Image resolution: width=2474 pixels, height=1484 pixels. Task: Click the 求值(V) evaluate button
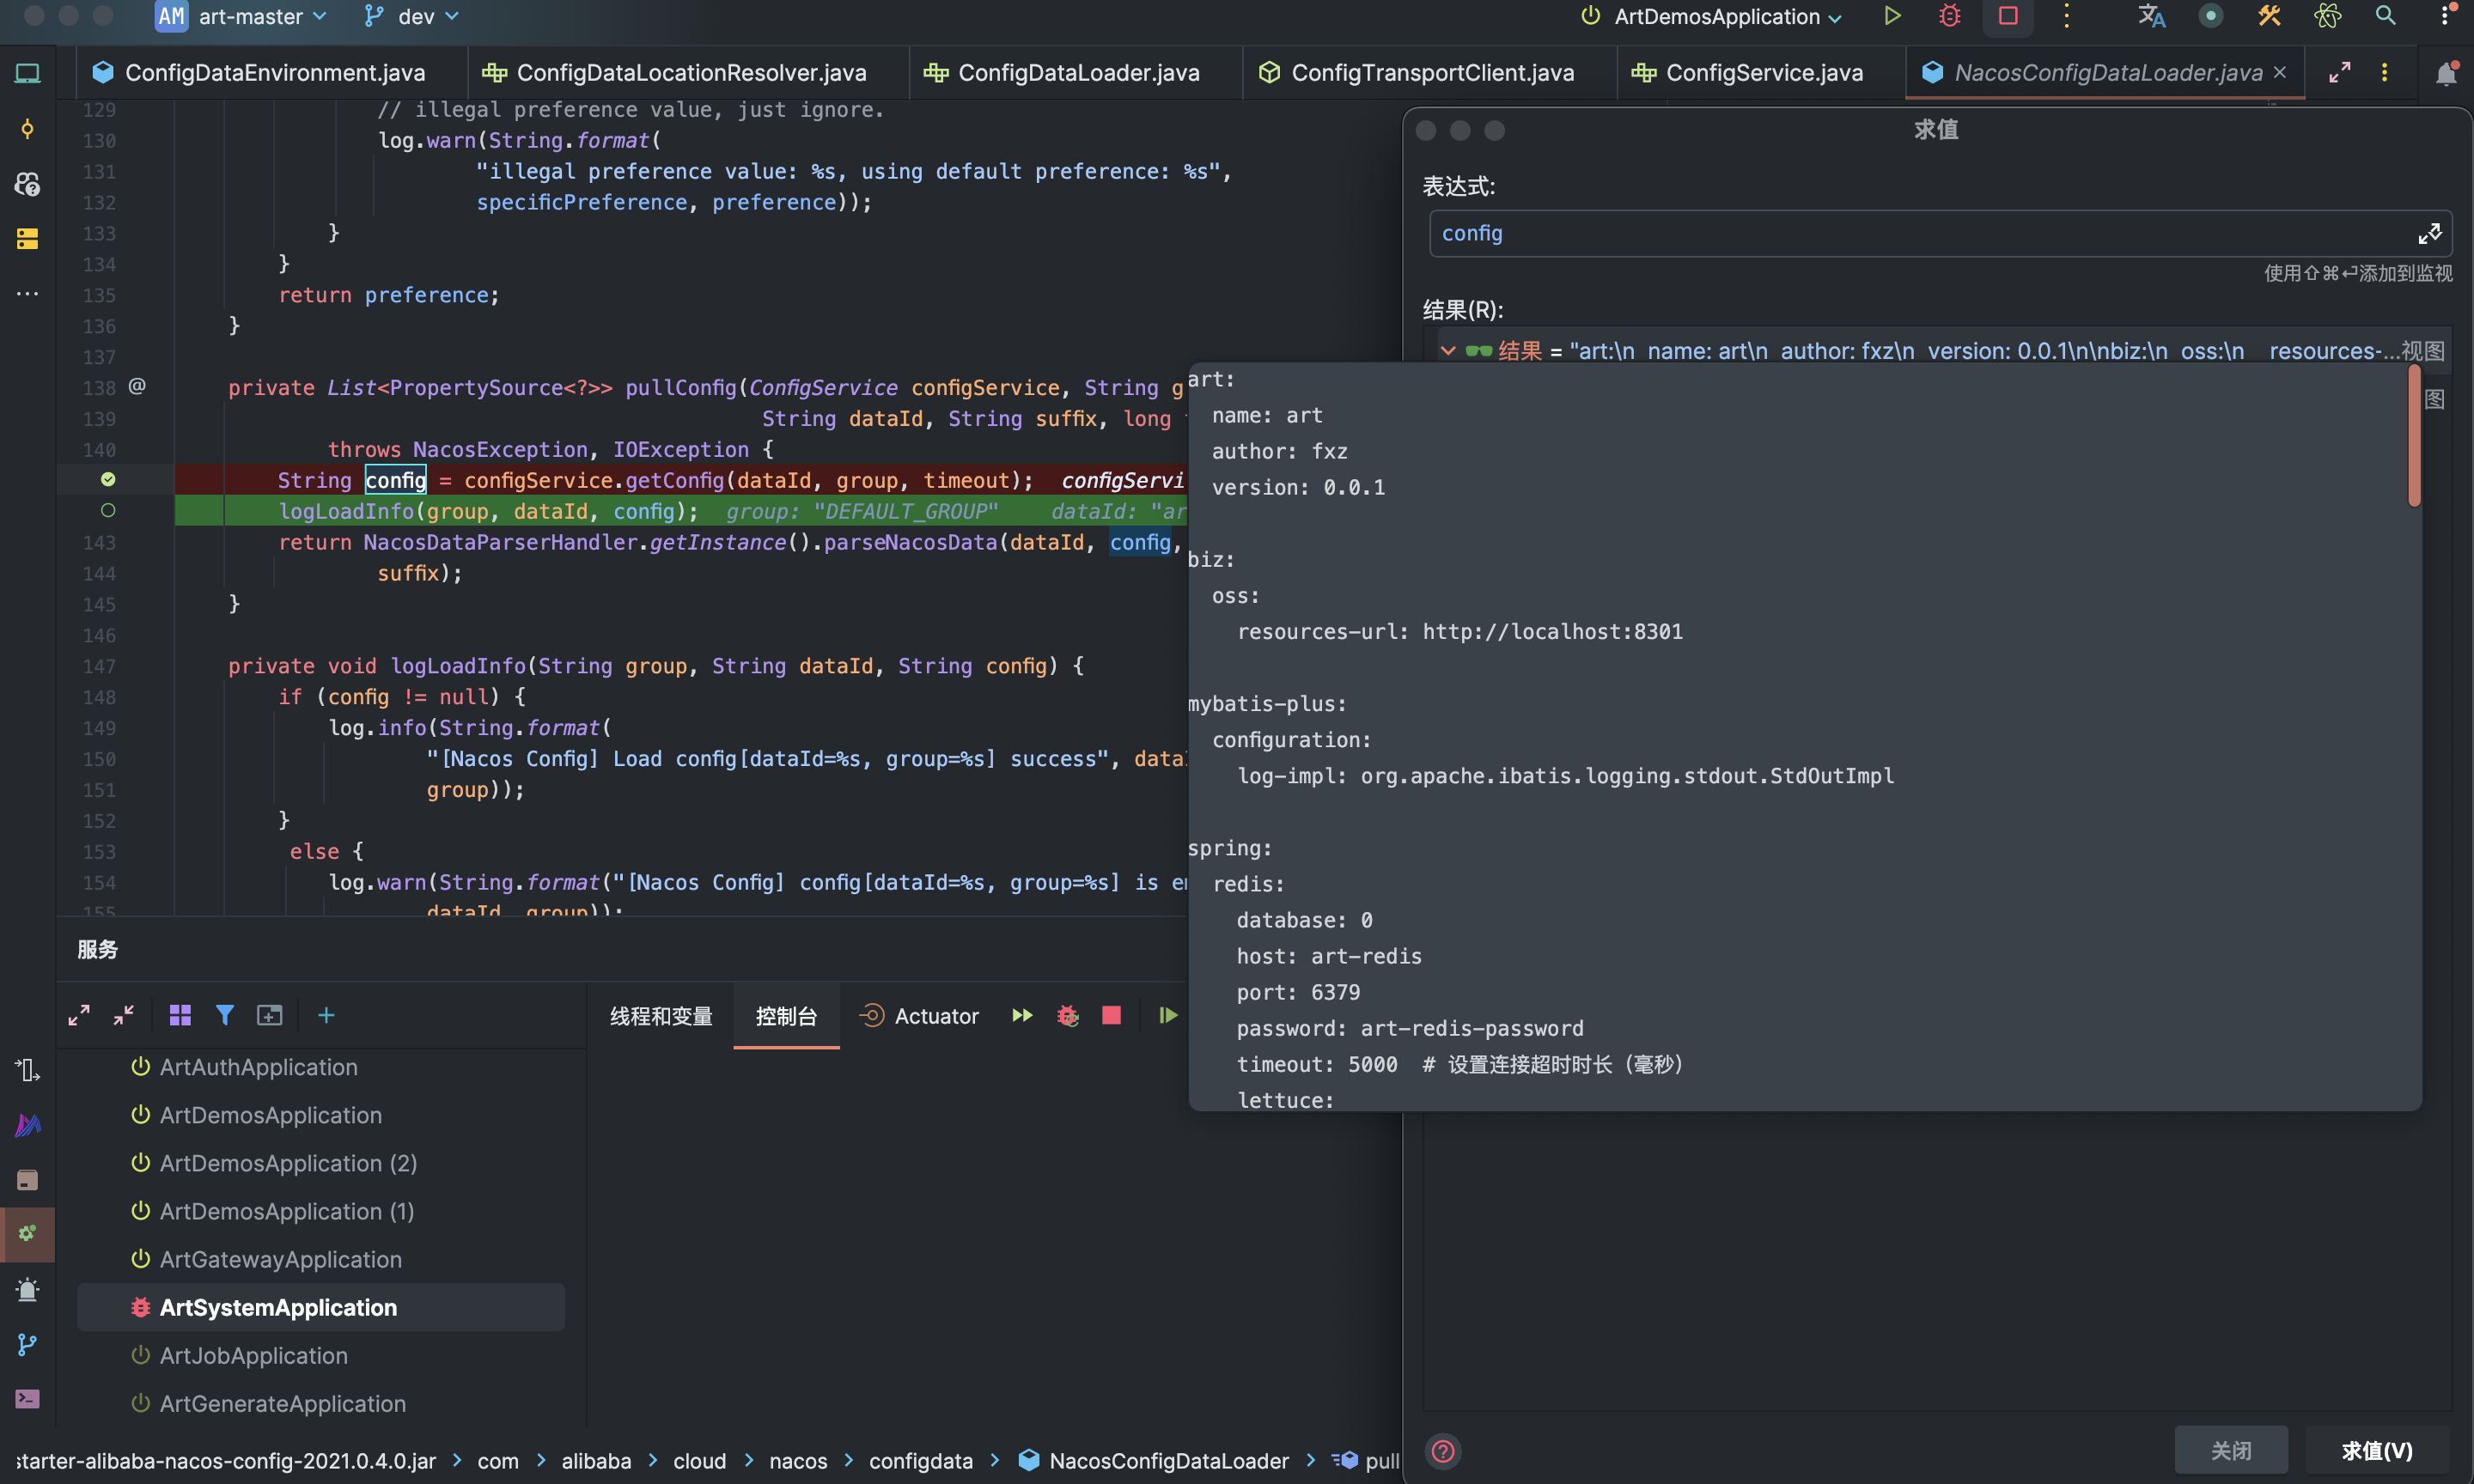coord(2377,1450)
